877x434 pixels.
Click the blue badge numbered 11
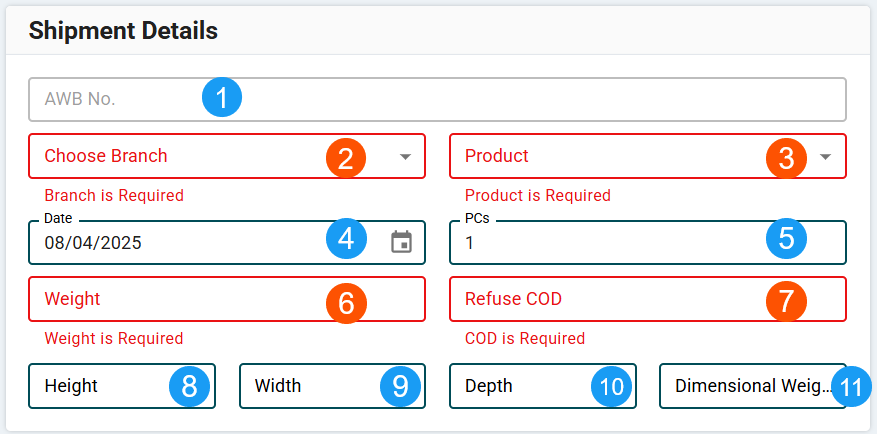851,386
